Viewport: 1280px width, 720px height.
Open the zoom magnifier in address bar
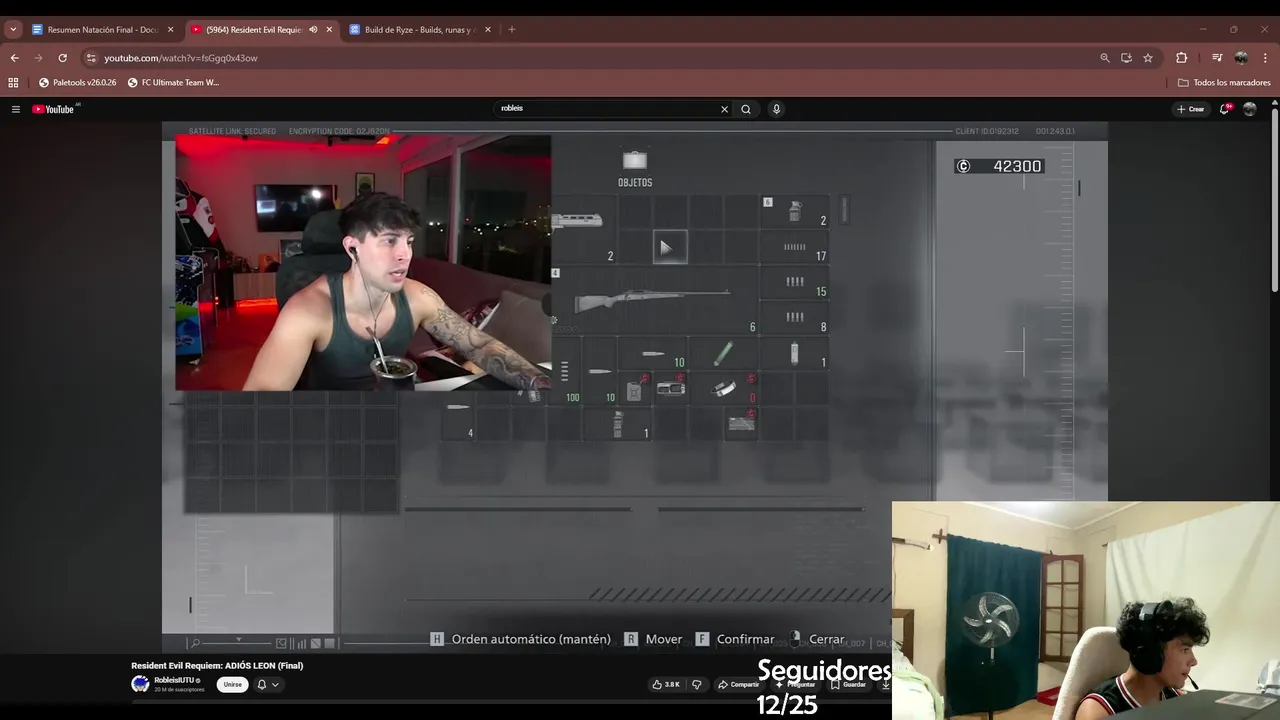(1105, 58)
